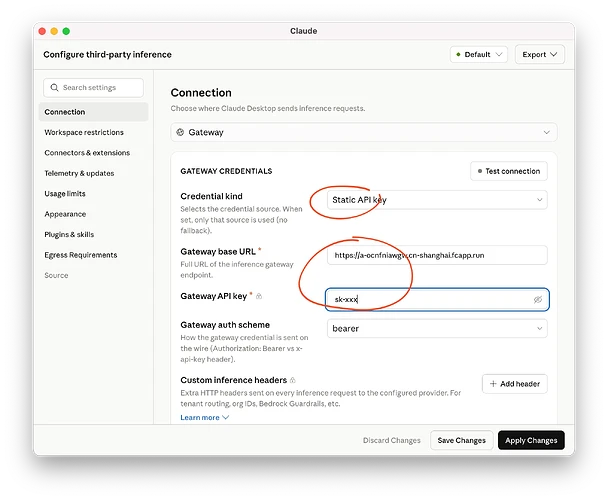Click the search magnifier icon
The image size is (608, 500).
point(54,88)
